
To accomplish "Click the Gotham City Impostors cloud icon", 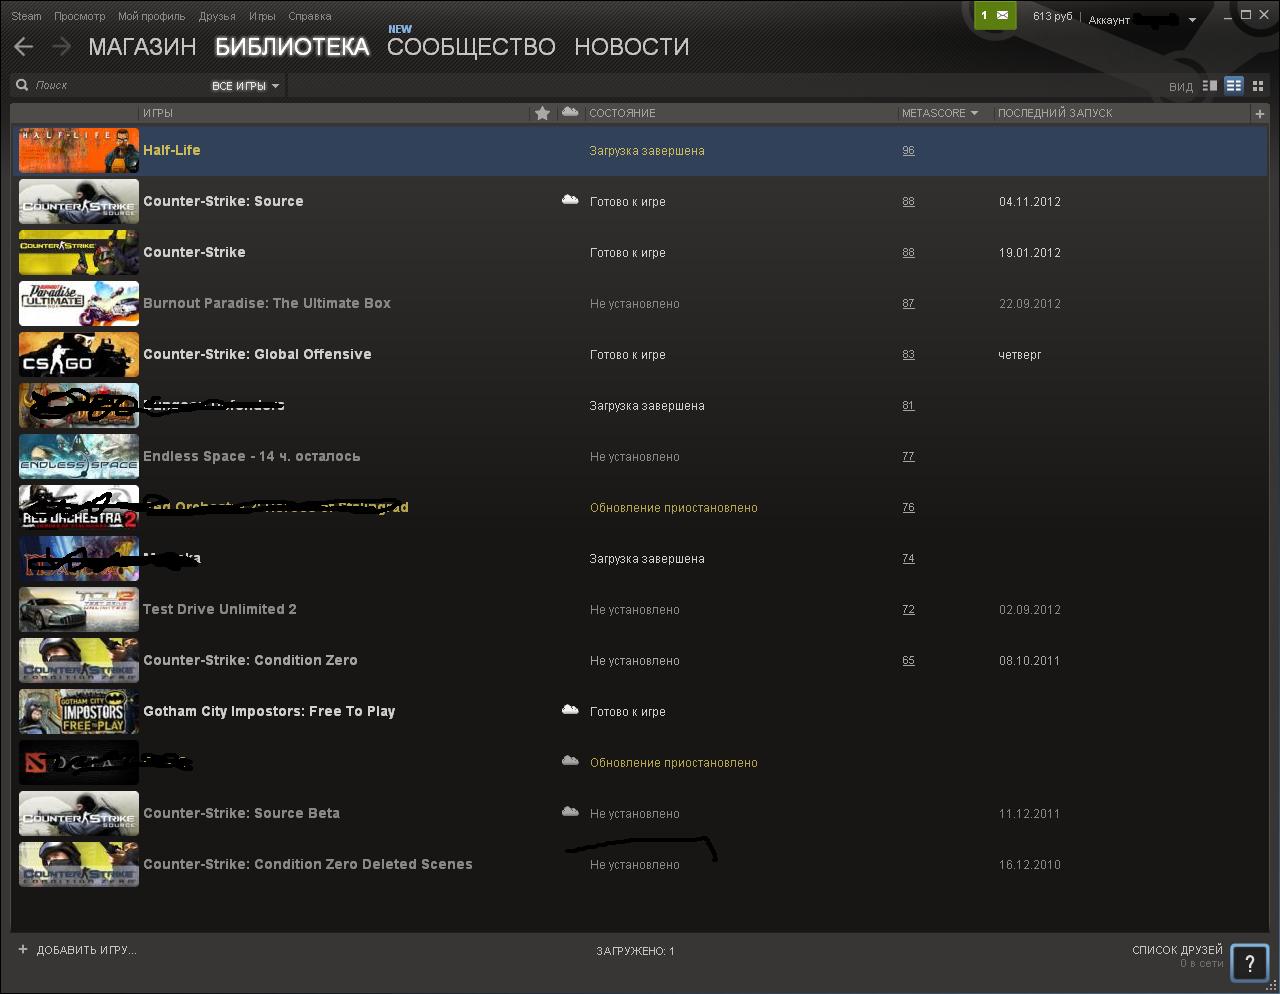I will [570, 710].
